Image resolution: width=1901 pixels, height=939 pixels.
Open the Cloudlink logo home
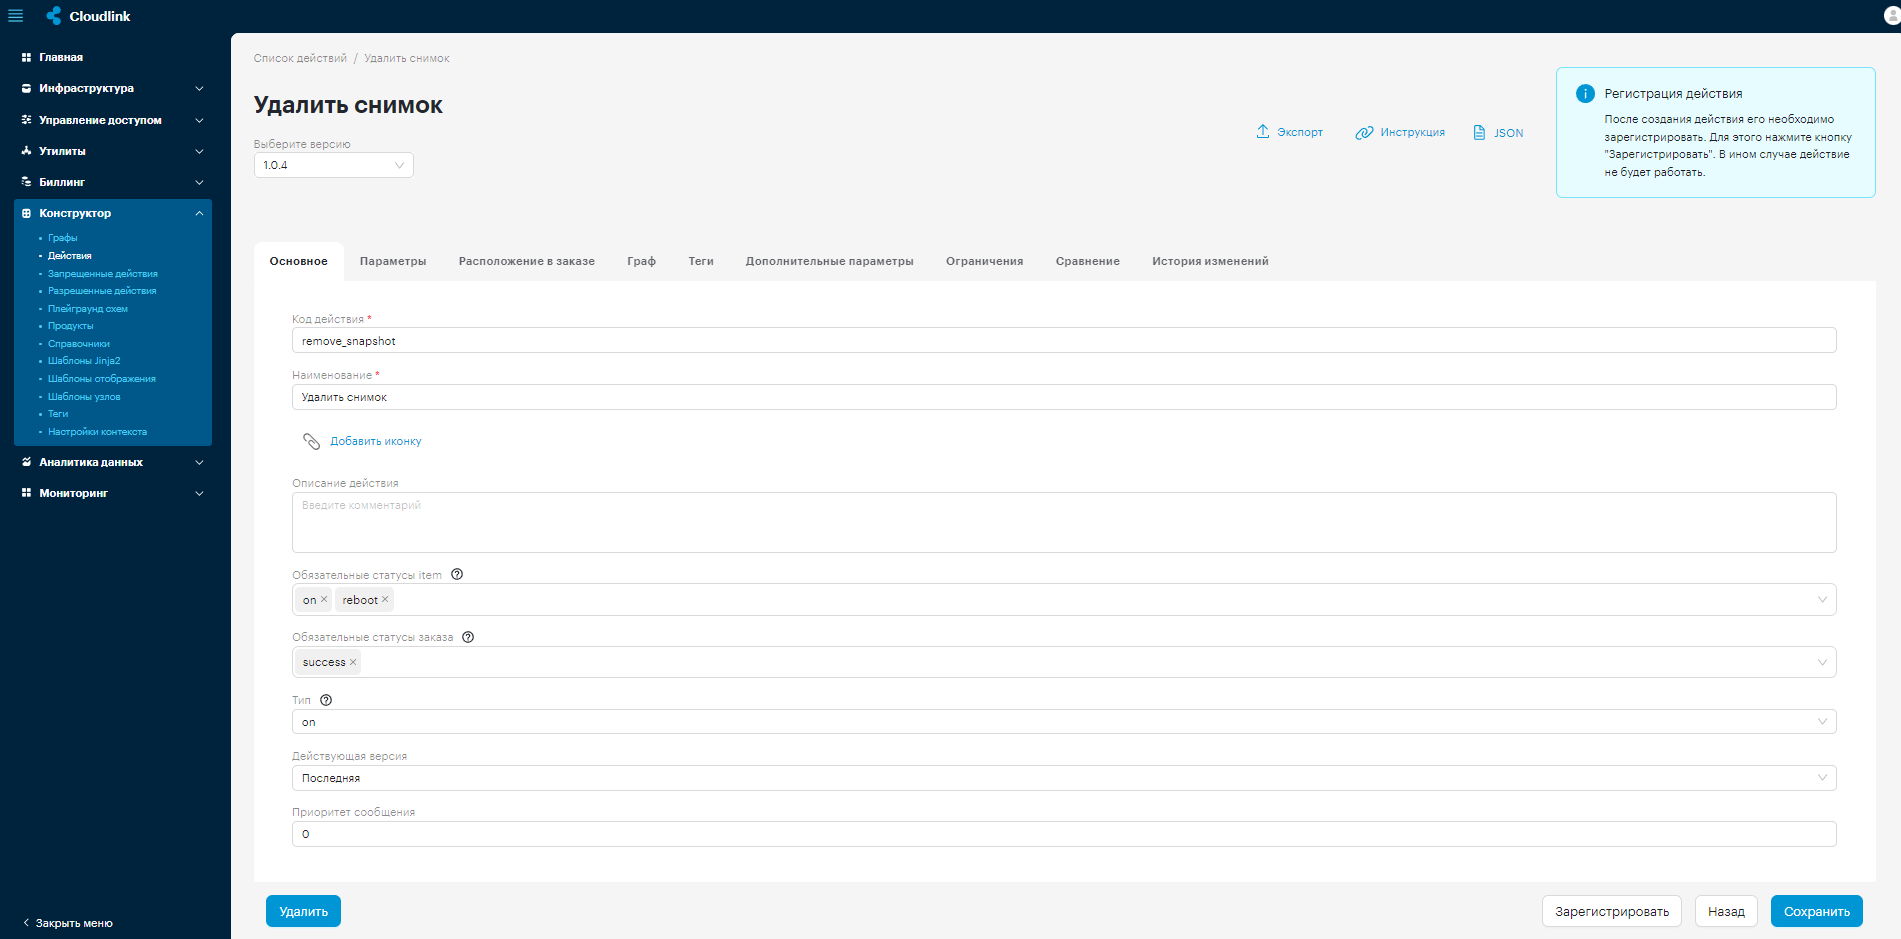click(x=89, y=16)
